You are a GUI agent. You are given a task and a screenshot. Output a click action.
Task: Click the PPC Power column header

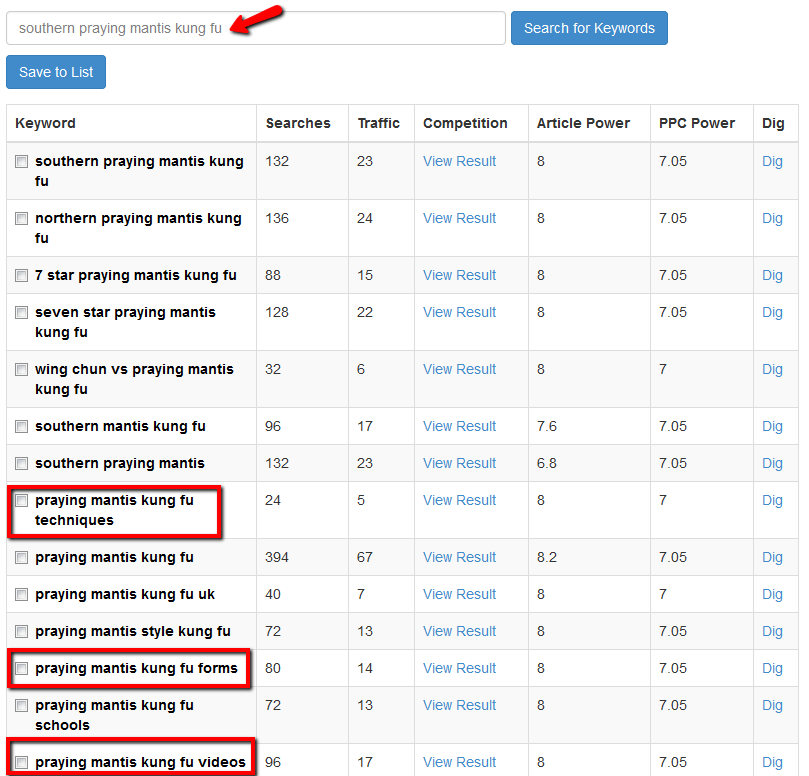(697, 123)
